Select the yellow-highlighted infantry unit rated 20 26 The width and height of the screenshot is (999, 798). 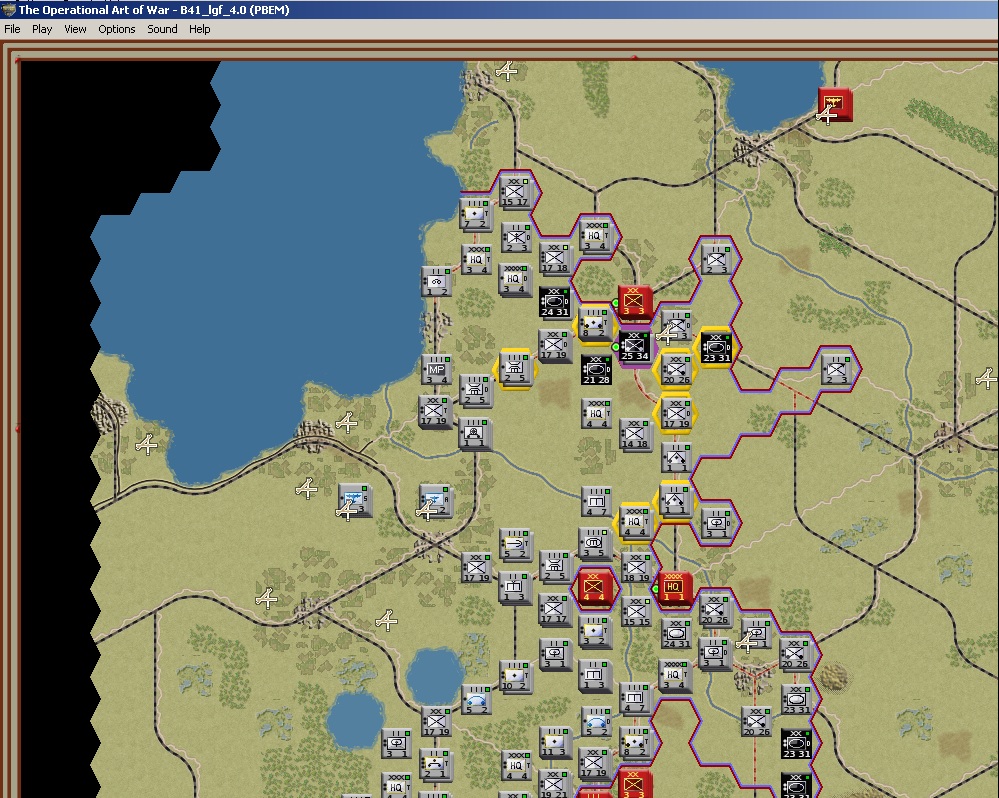point(677,370)
